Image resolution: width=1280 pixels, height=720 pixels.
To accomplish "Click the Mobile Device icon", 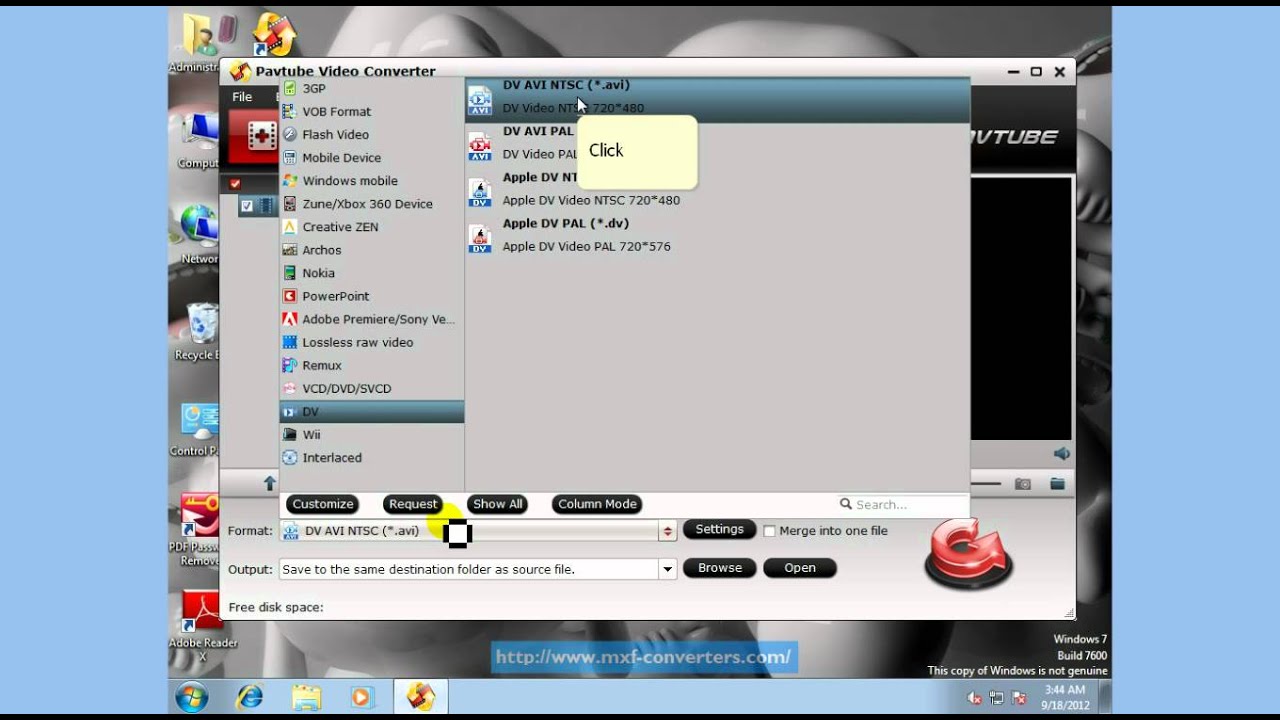I will click(290, 157).
